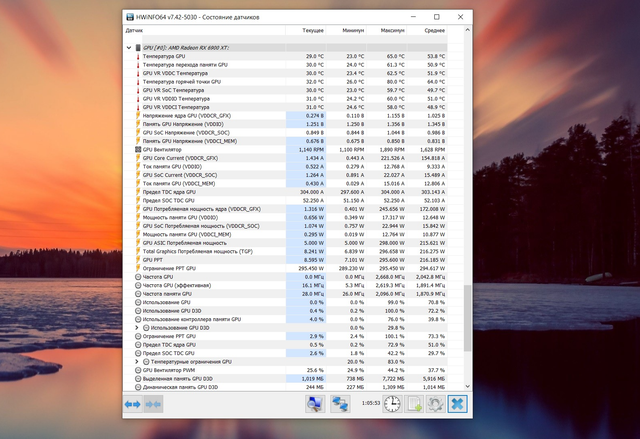This screenshot has width=640, height=439.
Task: Click lightning icon of GPU PPT row
Action: click(x=138, y=260)
